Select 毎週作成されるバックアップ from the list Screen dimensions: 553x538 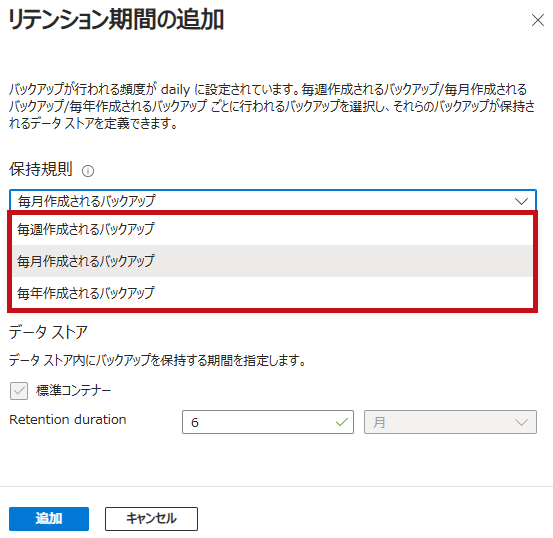point(272,229)
